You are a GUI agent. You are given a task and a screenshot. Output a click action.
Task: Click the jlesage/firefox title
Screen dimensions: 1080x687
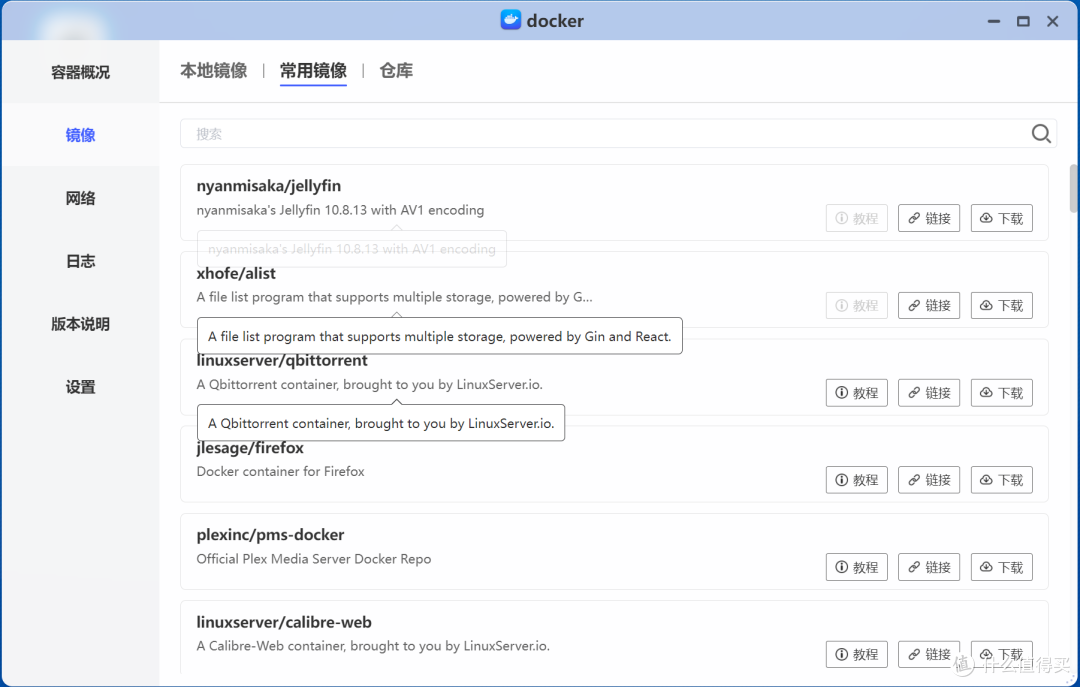[x=250, y=448]
